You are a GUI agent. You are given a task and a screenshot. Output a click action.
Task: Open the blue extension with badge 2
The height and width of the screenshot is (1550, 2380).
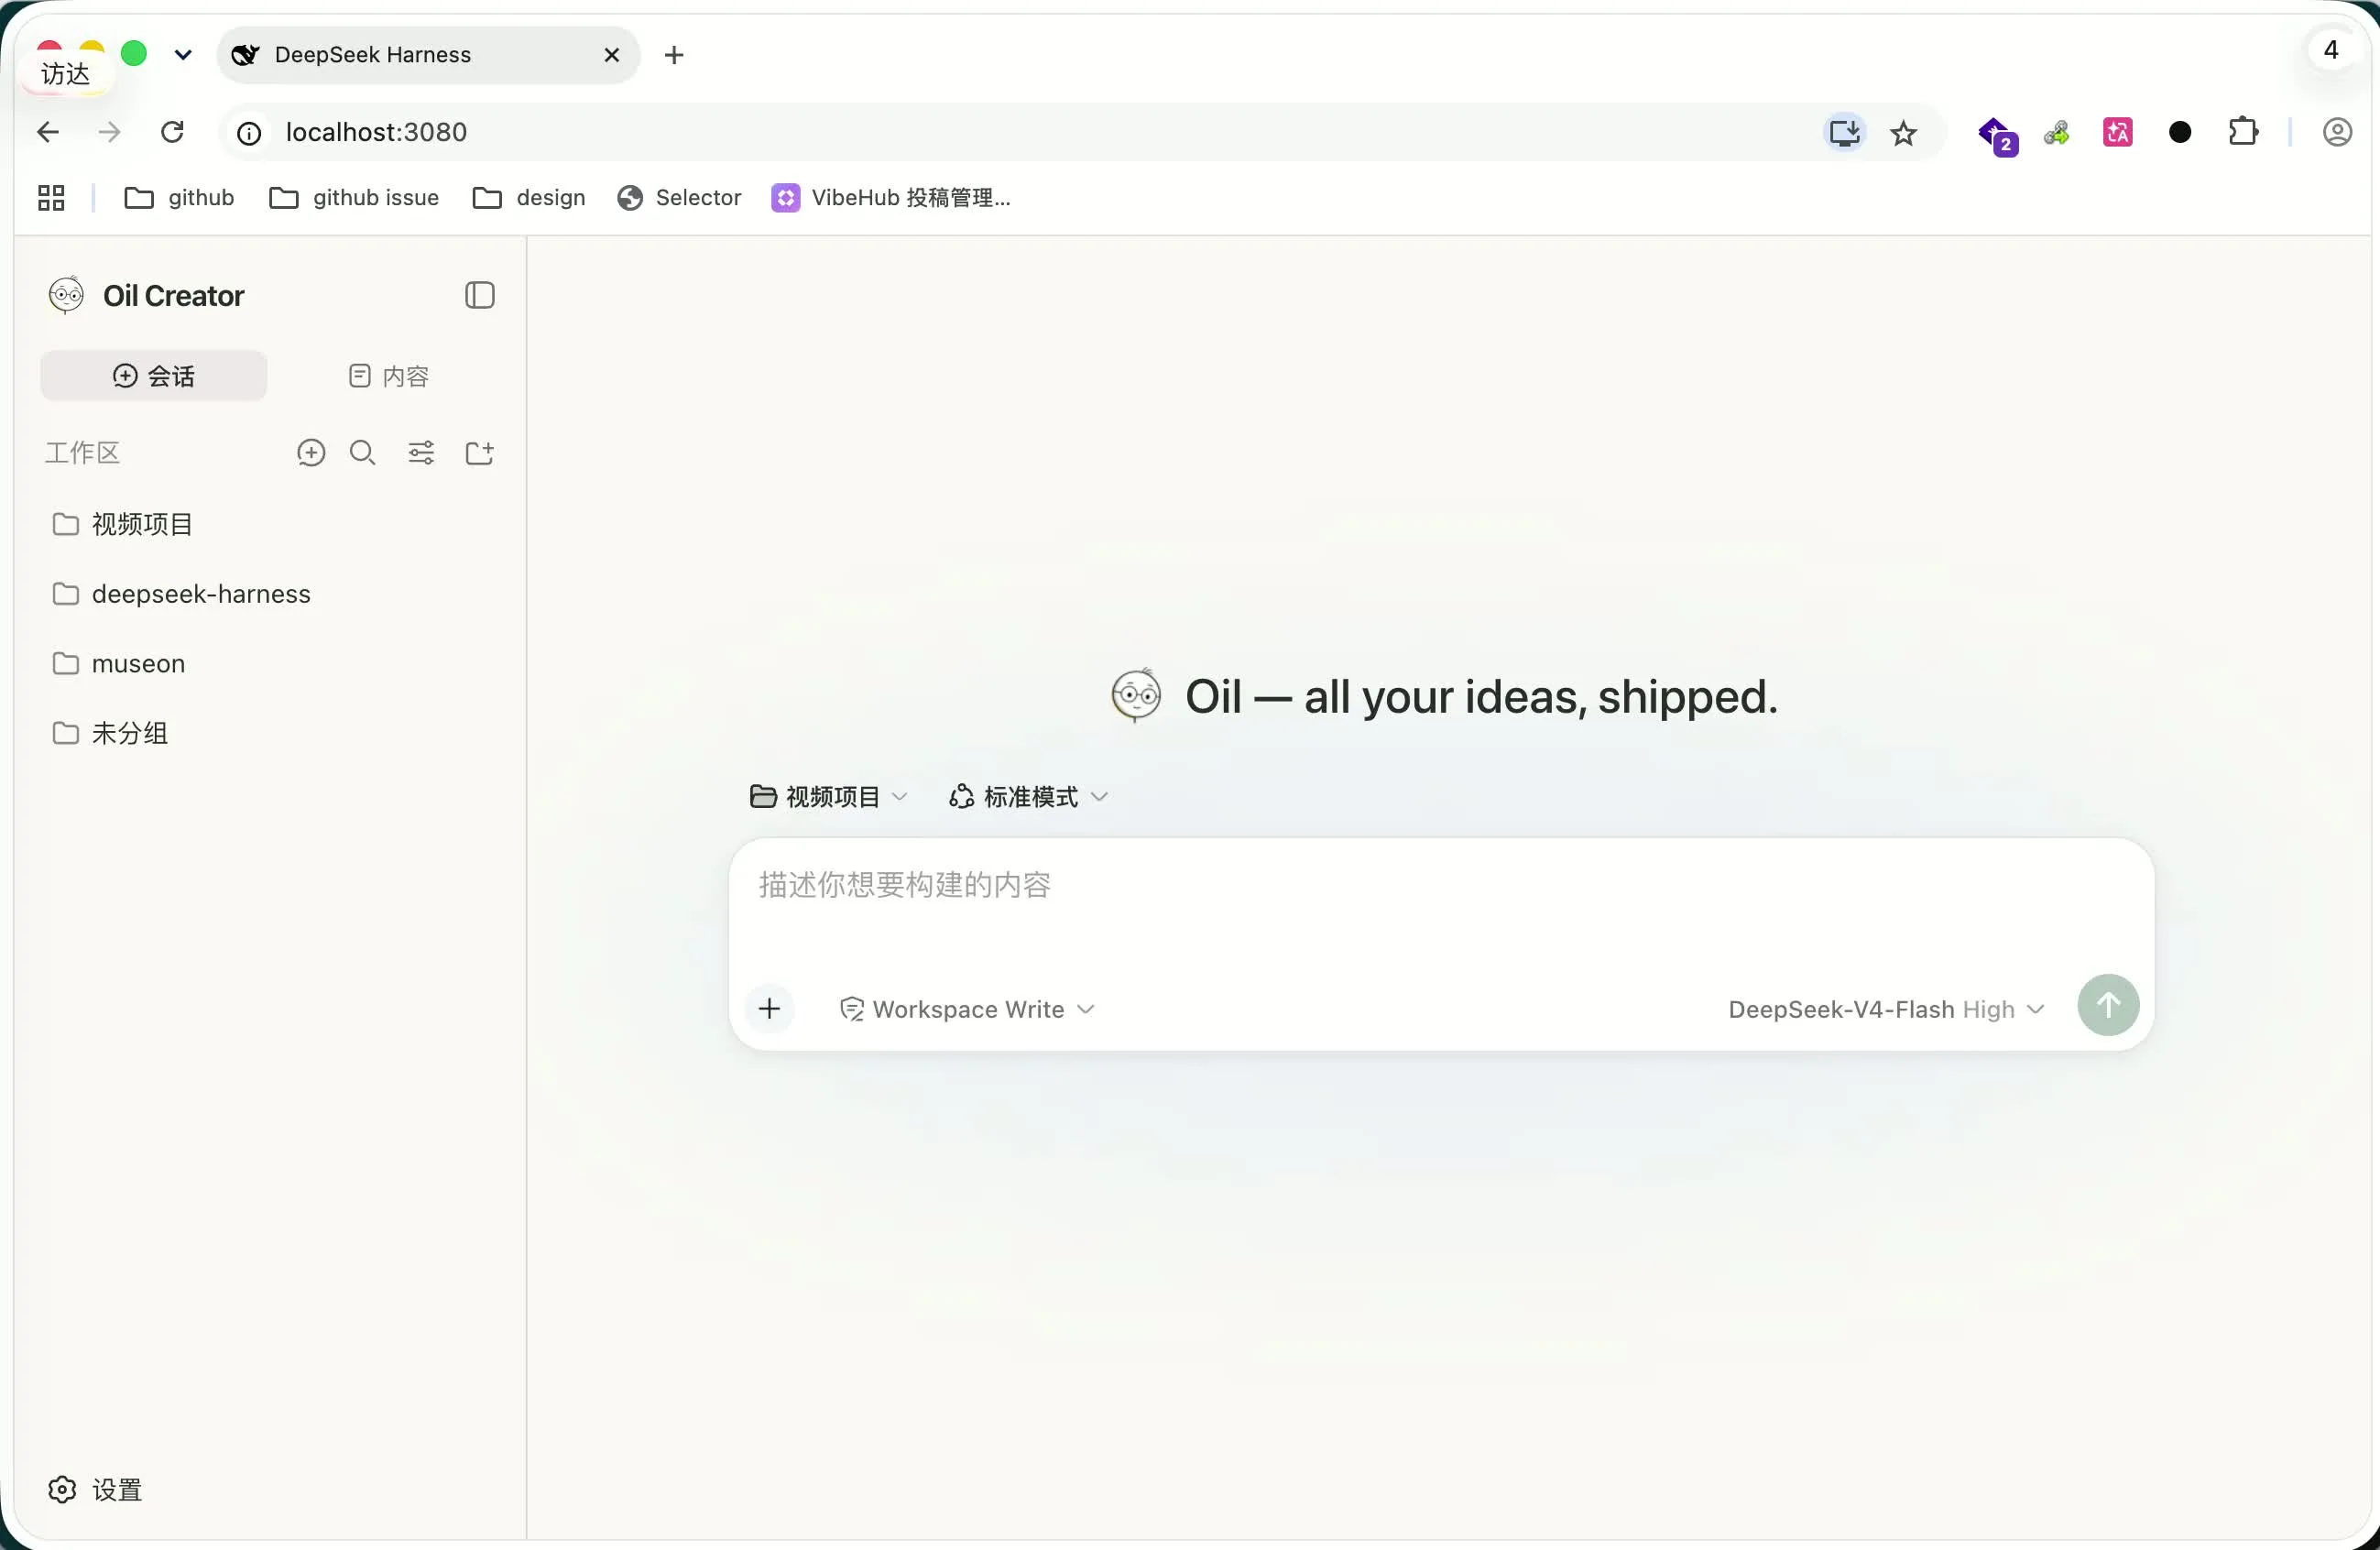[1997, 135]
